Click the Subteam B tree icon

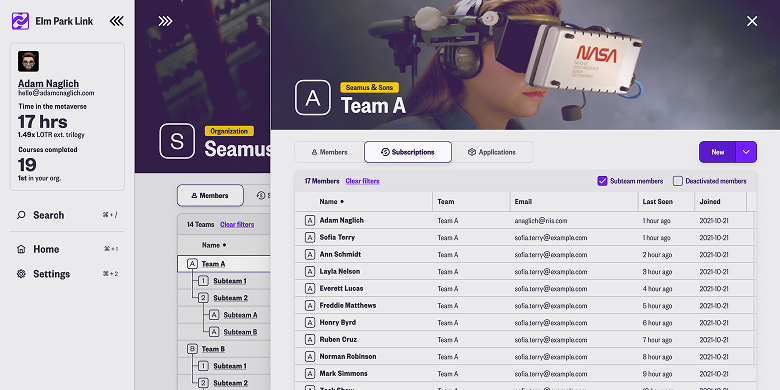[x=214, y=332]
